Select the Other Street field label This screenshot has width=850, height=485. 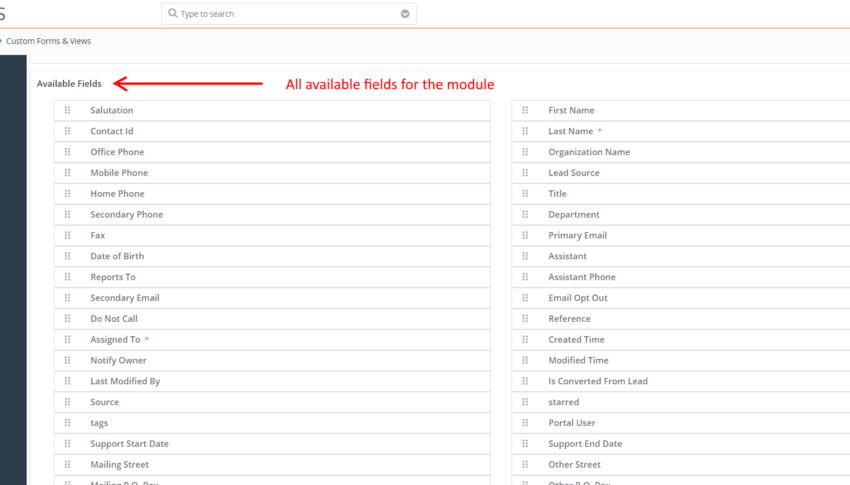pos(575,465)
